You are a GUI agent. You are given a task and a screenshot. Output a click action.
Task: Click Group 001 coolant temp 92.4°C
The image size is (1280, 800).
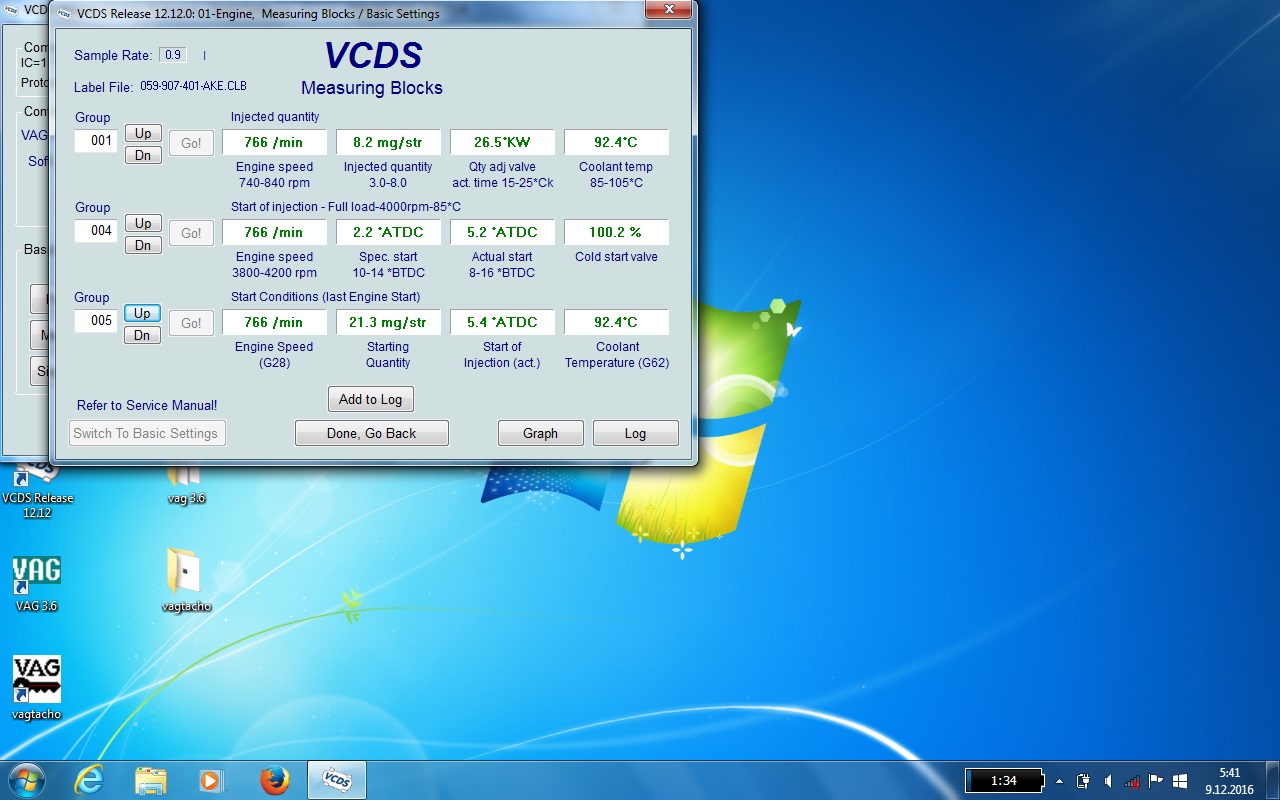click(617, 142)
